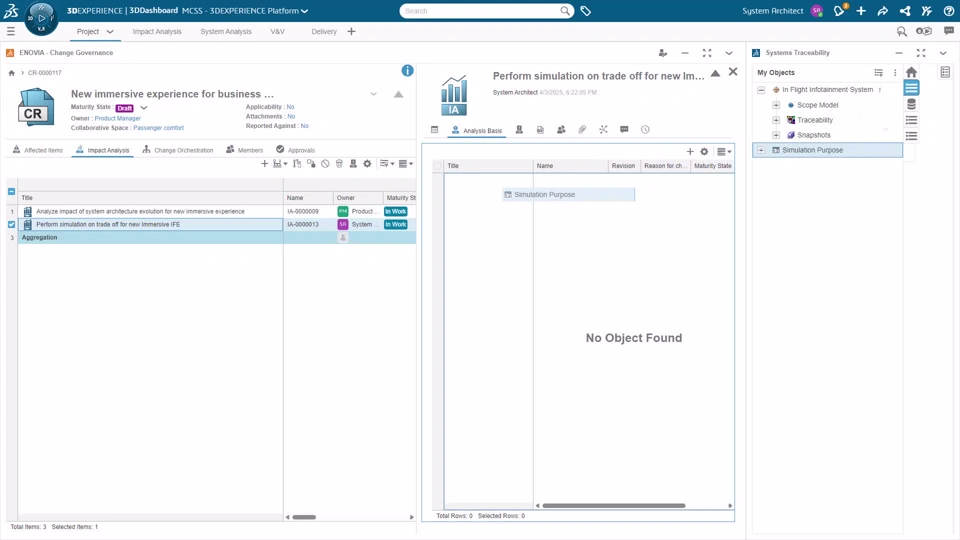Click home icon in Systems Traceability sidebar
Screen dimensions: 960x540
tap(911, 72)
